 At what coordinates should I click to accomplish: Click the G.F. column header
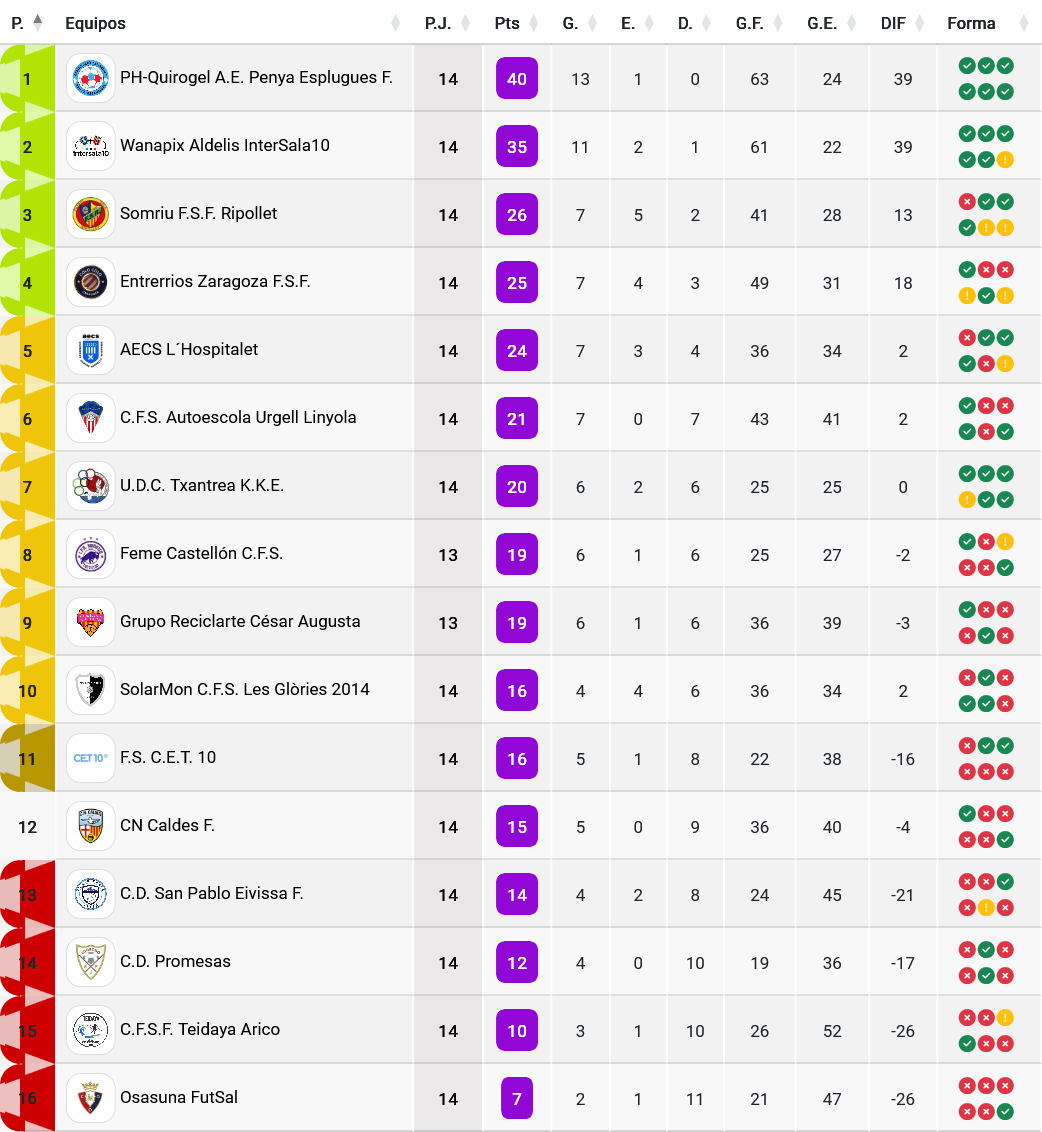(750, 23)
